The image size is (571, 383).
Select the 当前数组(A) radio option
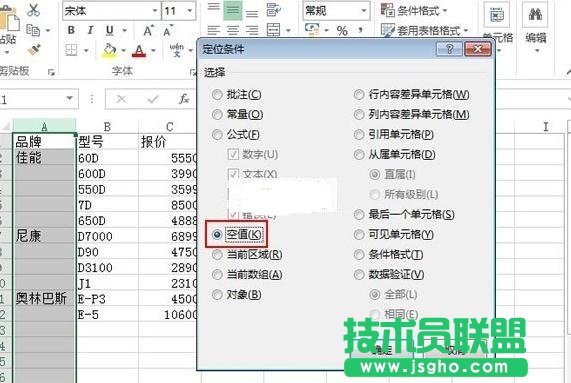pos(247,275)
